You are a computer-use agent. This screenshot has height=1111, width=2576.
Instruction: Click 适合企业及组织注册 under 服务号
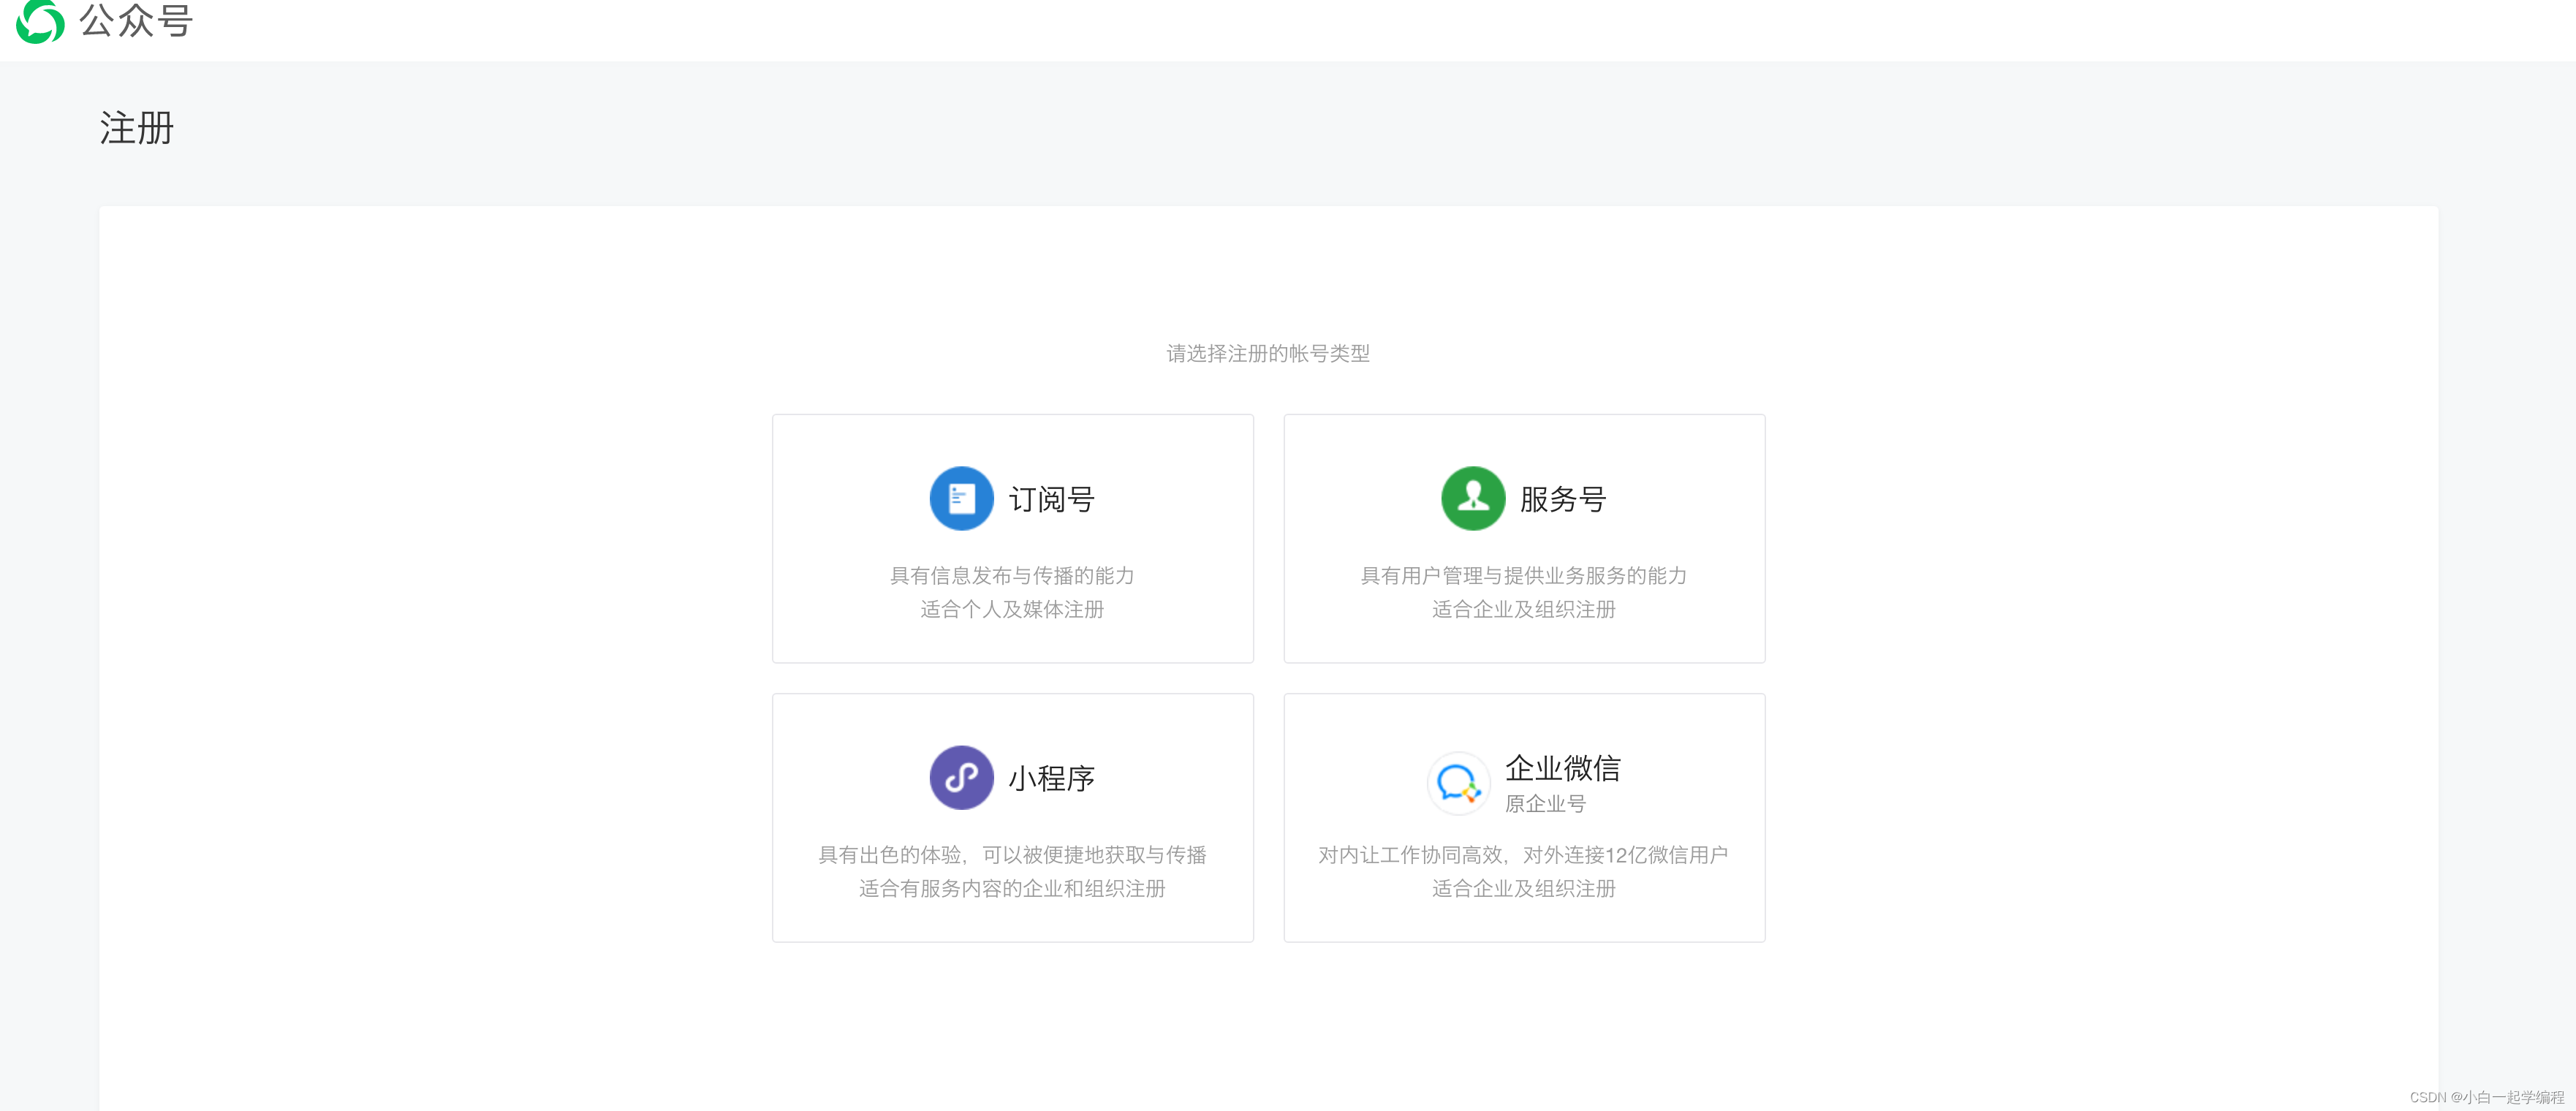tap(1523, 609)
